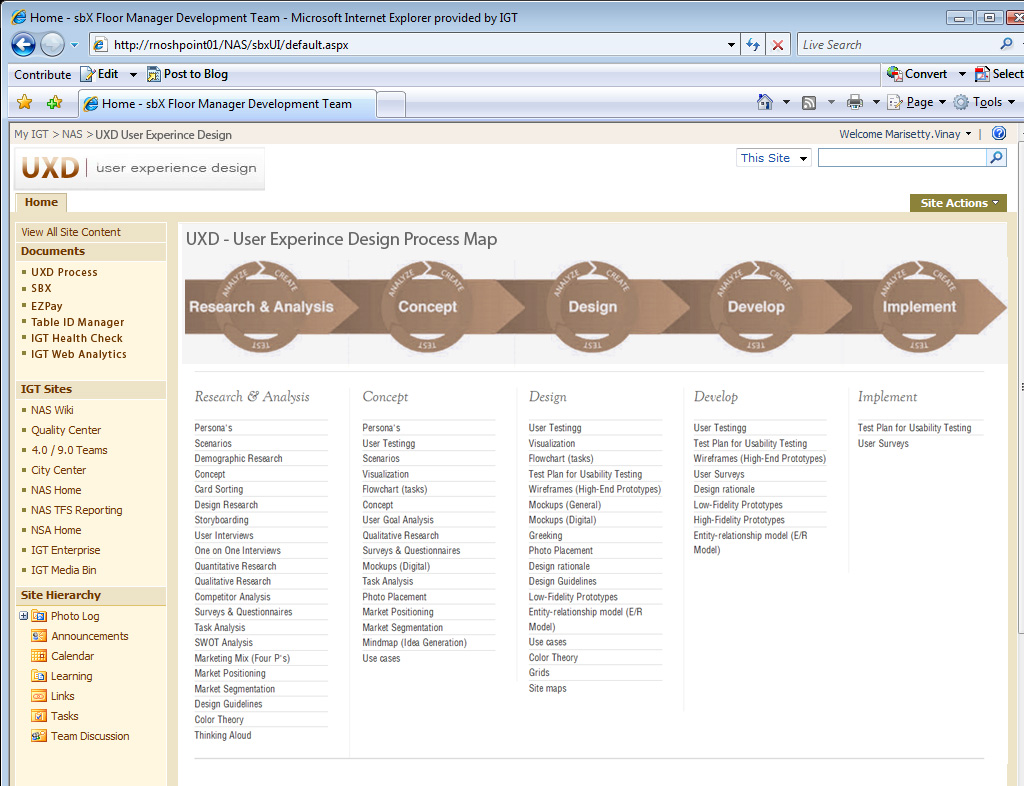Click the Contribute toolbar label

coord(42,74)
